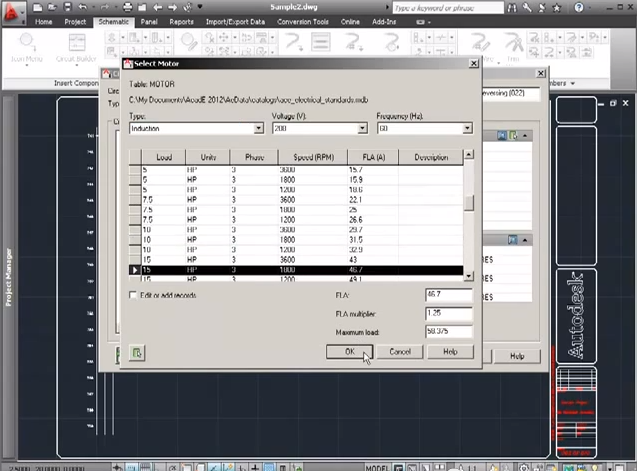The height and width of the screenshot is (471, 637).
Task: Click the motor table scroll down arrow
Action: tap(468, 276)
